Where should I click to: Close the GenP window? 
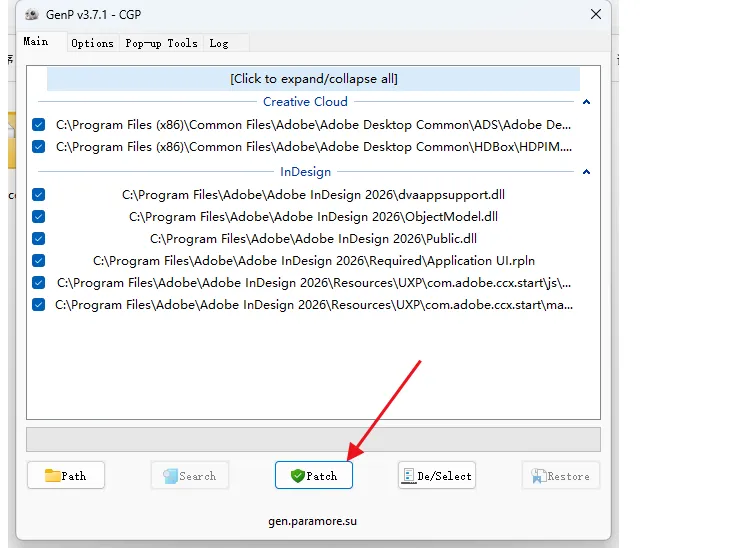coord(596,14)
